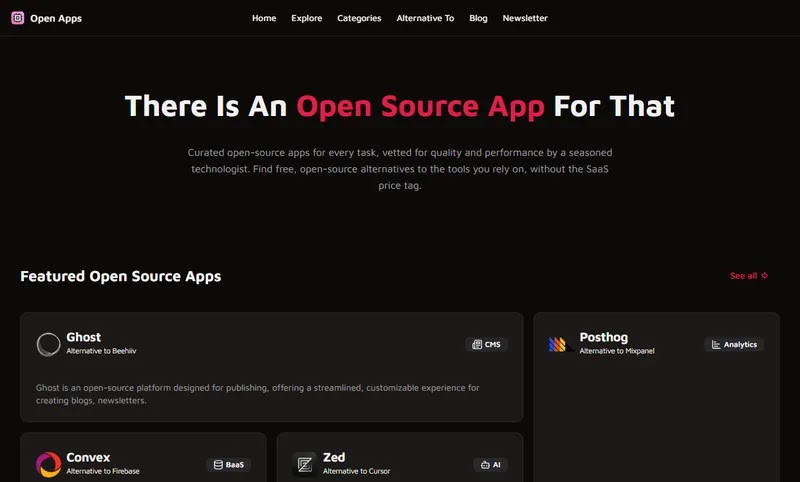Viewport: 800px width, 482px height.
Task: Click the 'Alternative to Mixpanel' text
Action: (617, 351)
